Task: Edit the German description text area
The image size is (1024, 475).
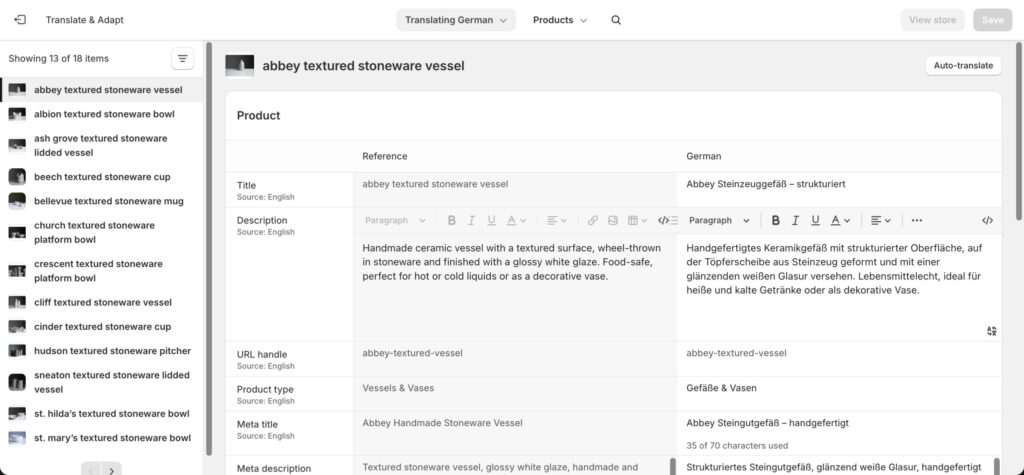Action: pyautogui.click(x=839, y=287)
